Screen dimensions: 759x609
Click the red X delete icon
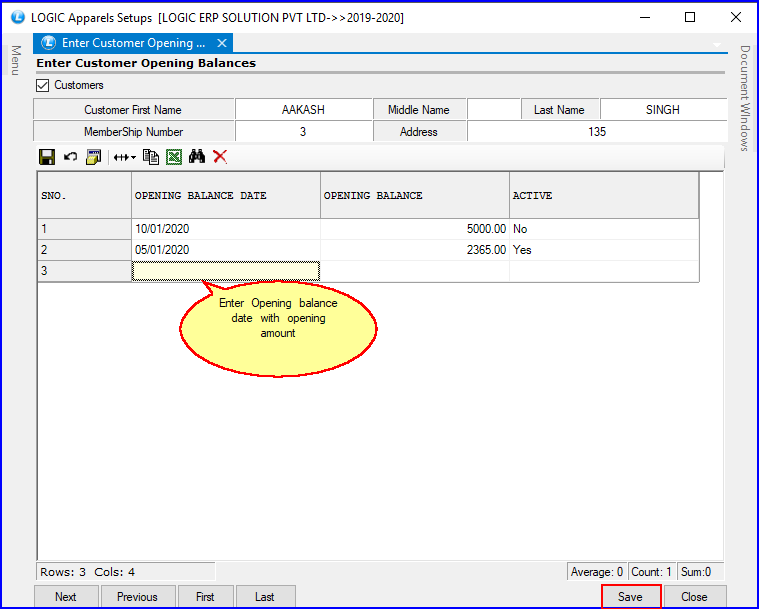point(220,157)
